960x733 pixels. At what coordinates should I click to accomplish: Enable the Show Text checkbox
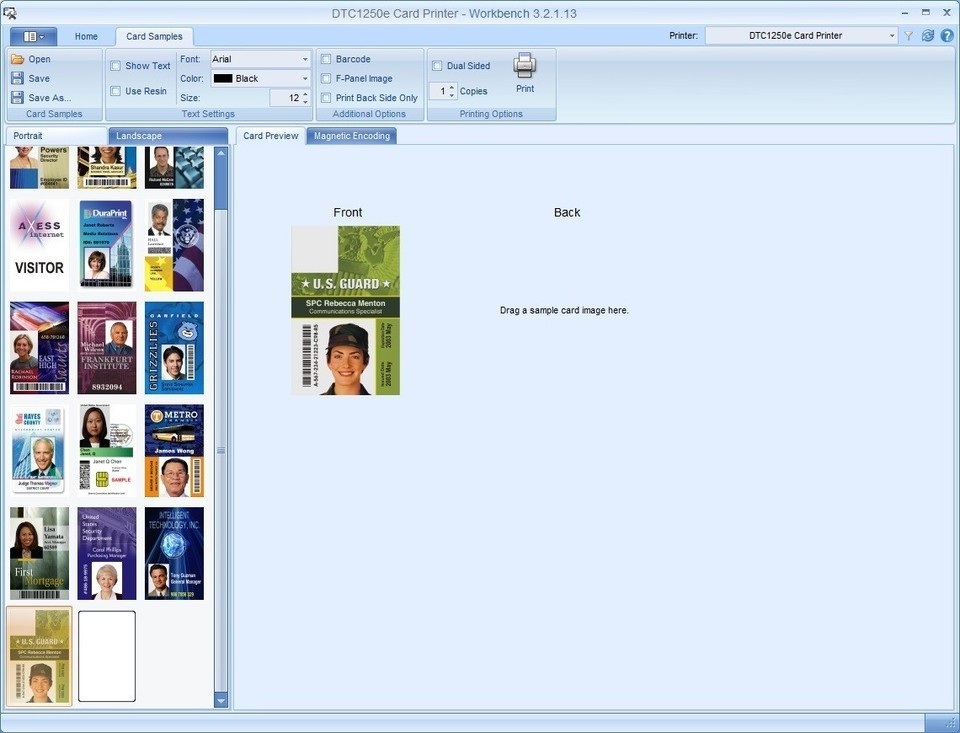115,66
